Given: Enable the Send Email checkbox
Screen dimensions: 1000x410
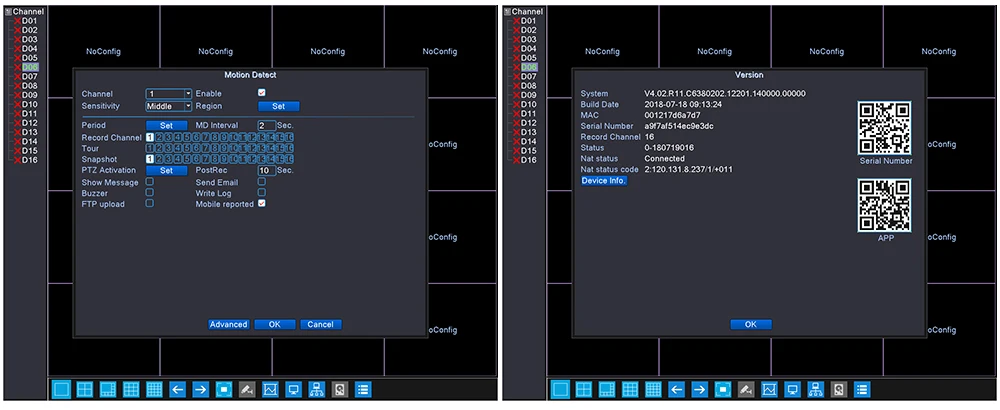Looking at the screenshot, I should [x=261, y=182].
